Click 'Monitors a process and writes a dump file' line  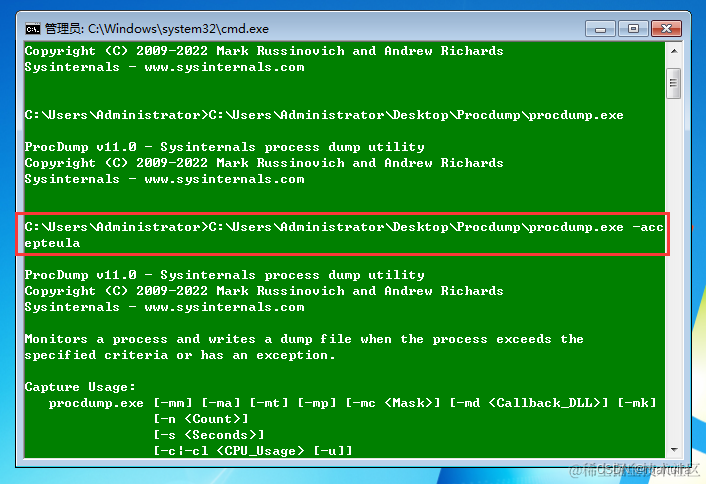(x=304, y=339)
